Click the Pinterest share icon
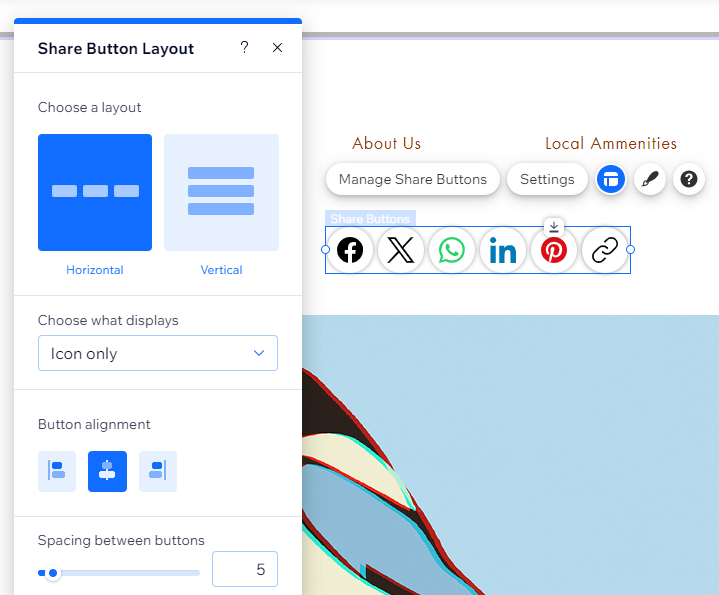This screenshot has height=595, width=719. (554, 251)
